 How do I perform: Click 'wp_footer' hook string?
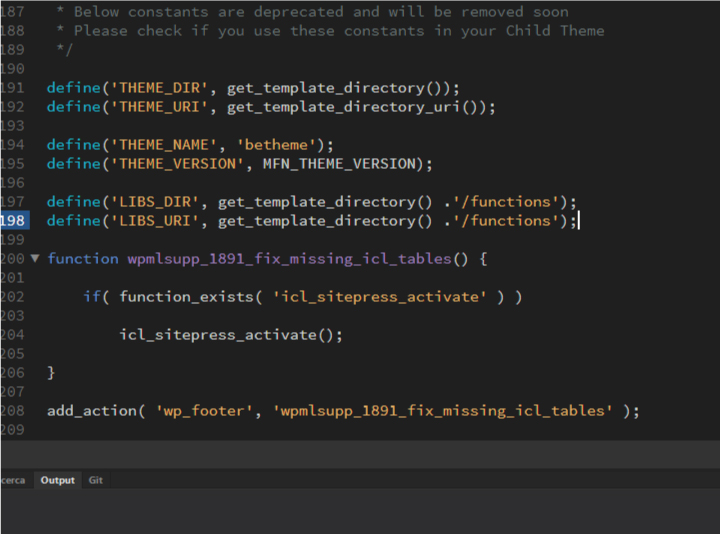pos(204,410)
